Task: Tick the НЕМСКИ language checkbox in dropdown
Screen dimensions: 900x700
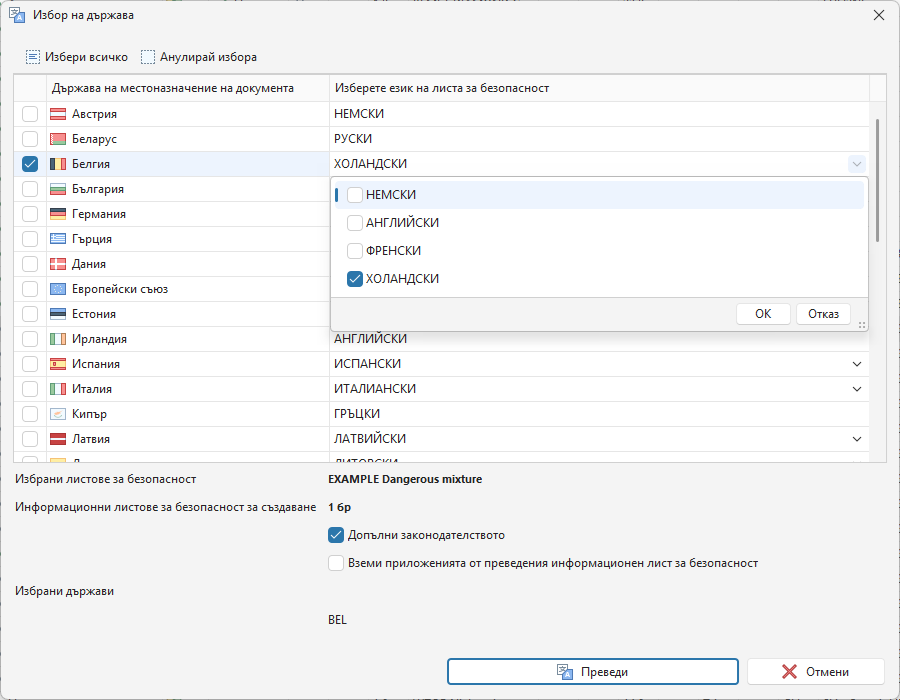Action: point(355,195)
